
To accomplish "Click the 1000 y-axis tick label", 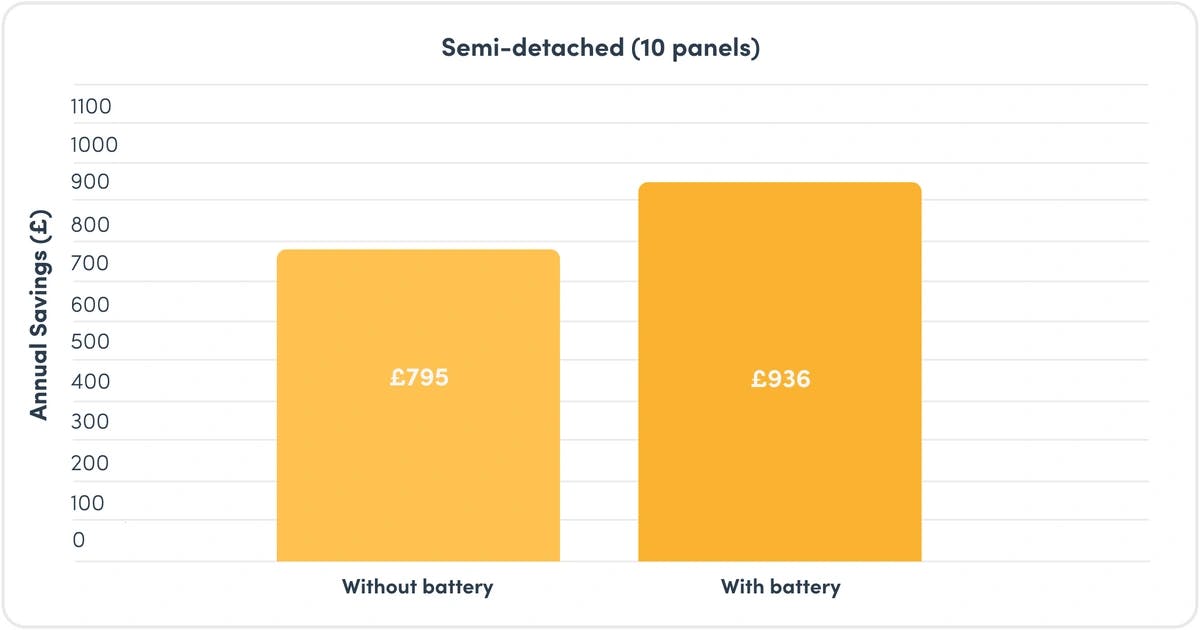I will 94,145.
